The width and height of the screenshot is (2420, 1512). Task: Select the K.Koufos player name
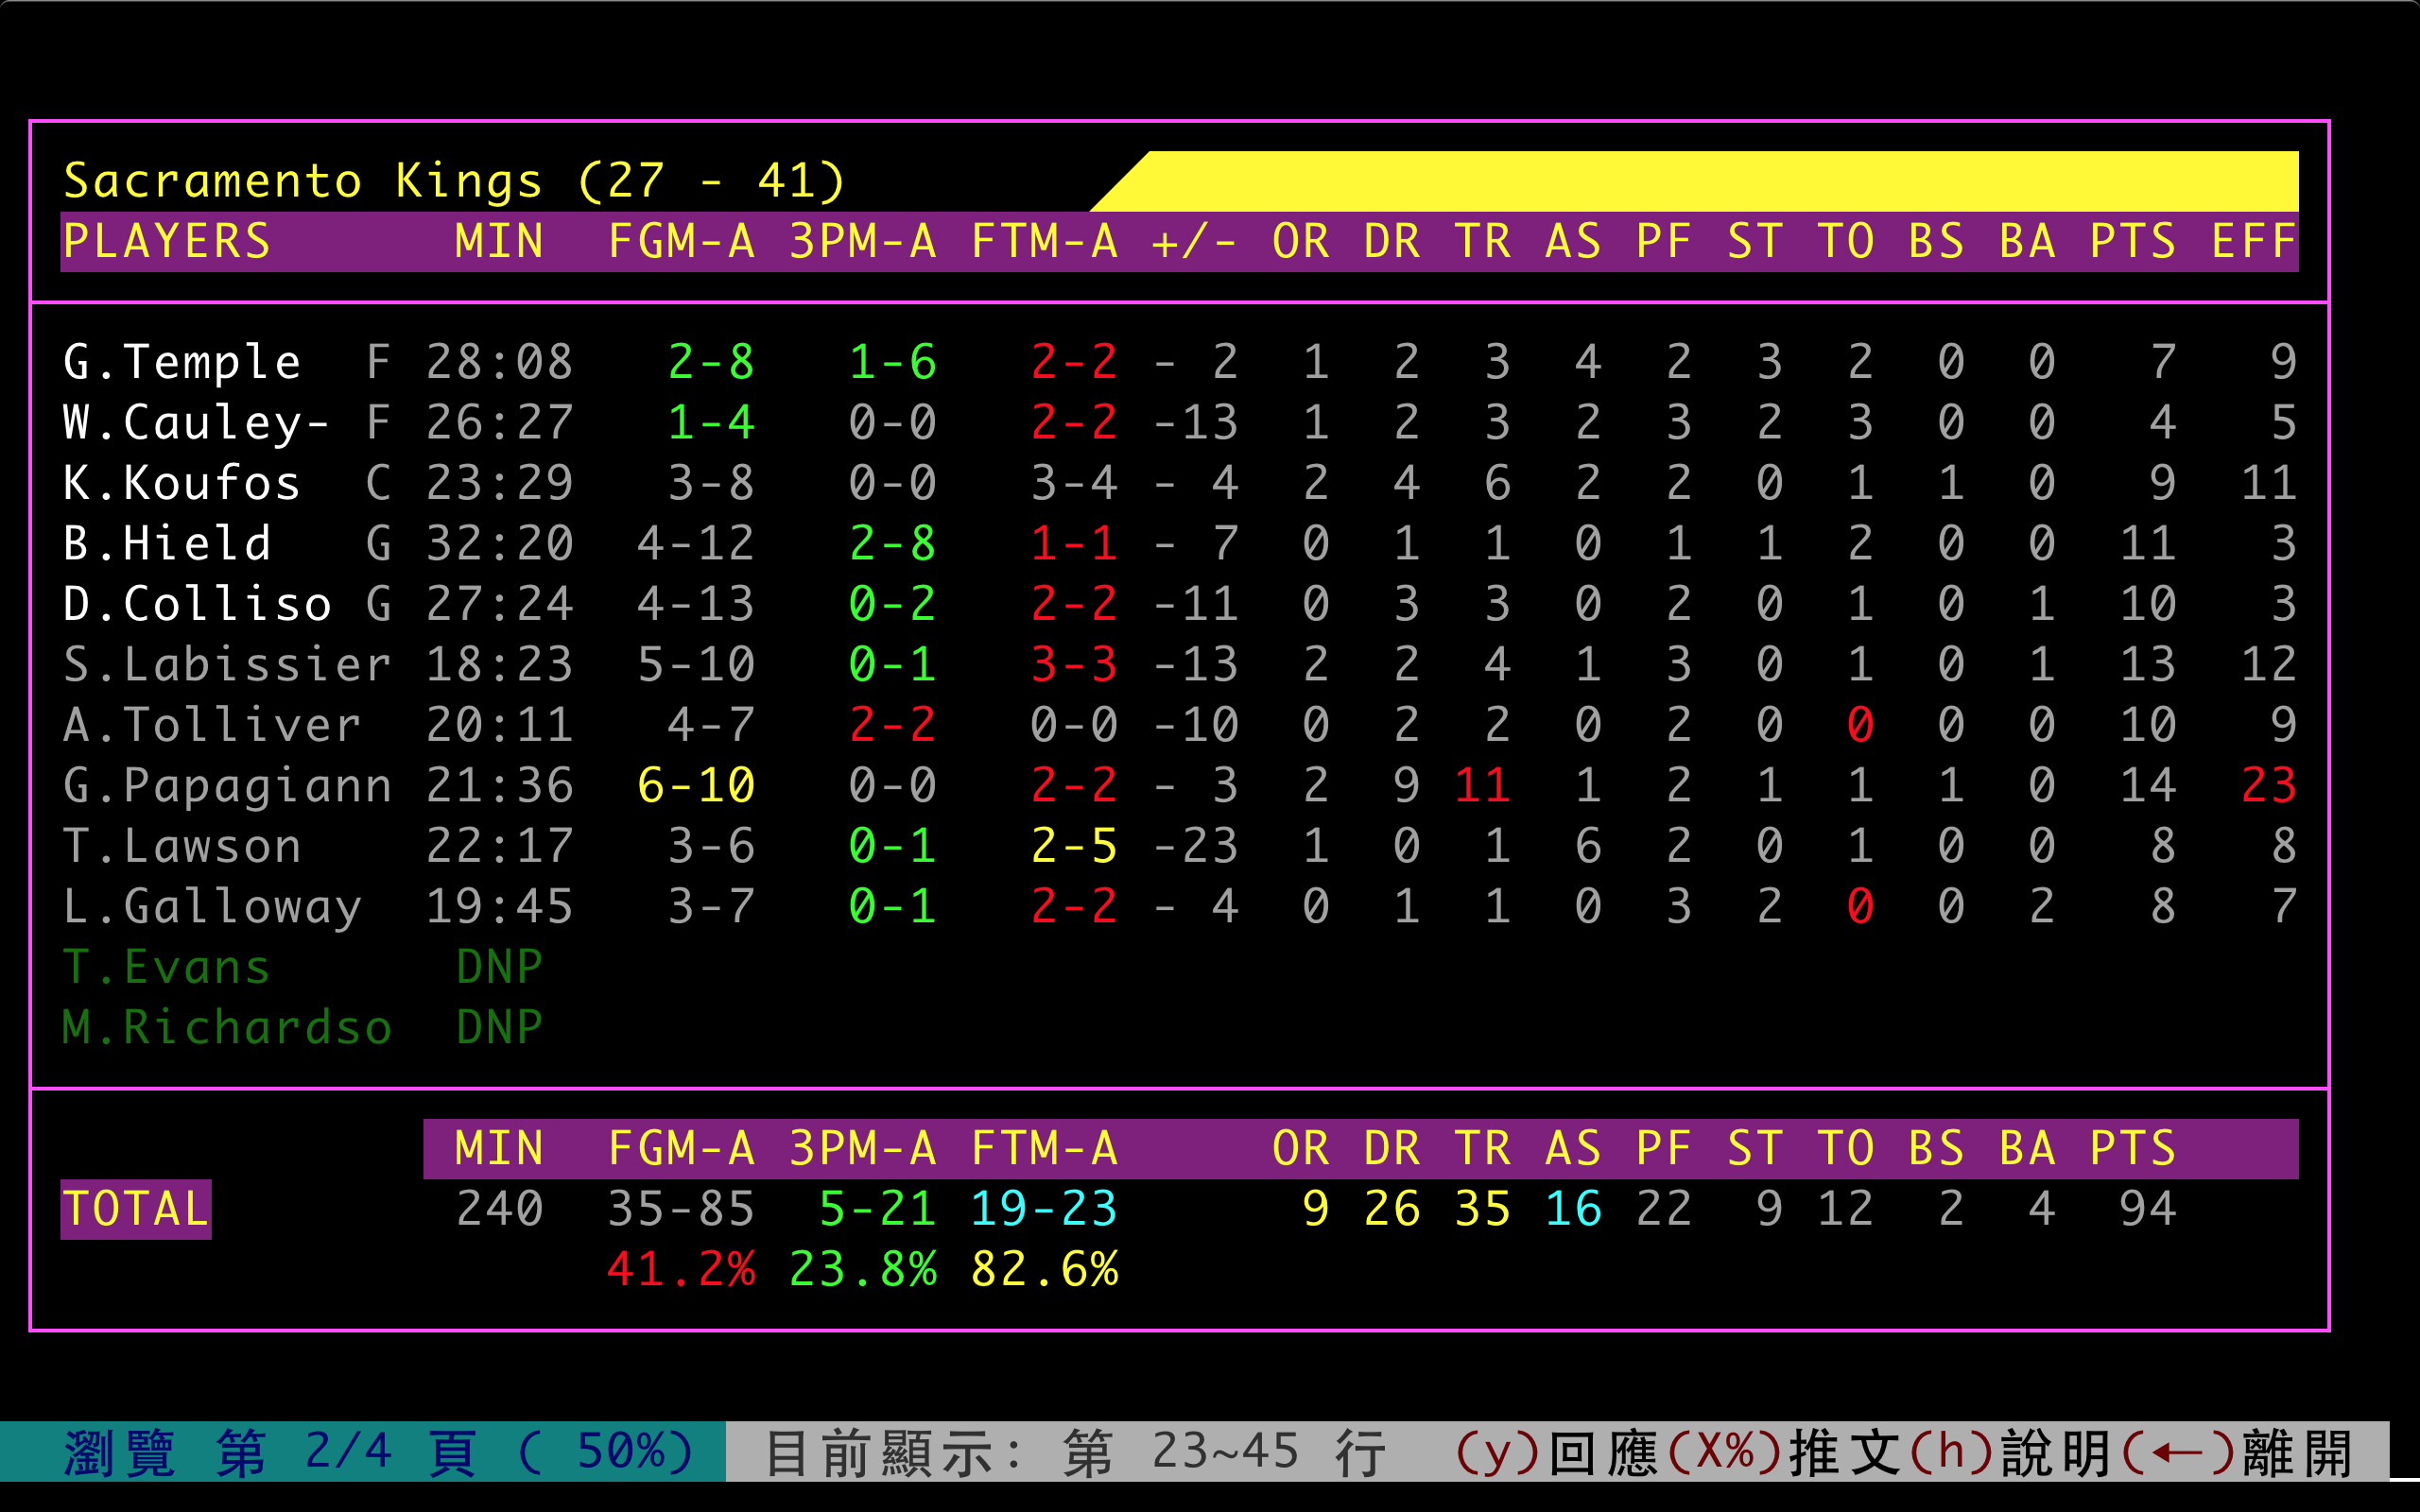pos(182,483)
